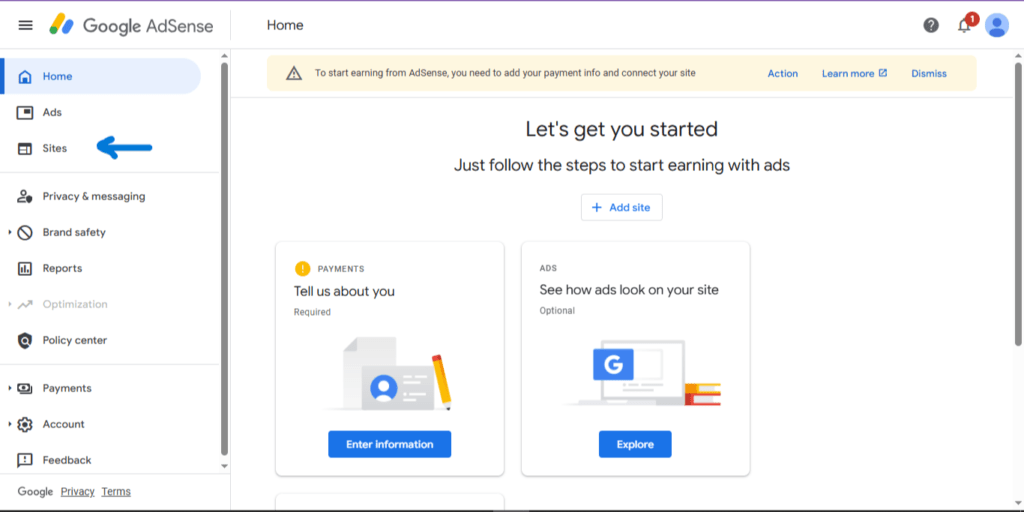Viewport: 1024px width, 512px height.
Task: Click the Explore button
Action: coord(635,444)
